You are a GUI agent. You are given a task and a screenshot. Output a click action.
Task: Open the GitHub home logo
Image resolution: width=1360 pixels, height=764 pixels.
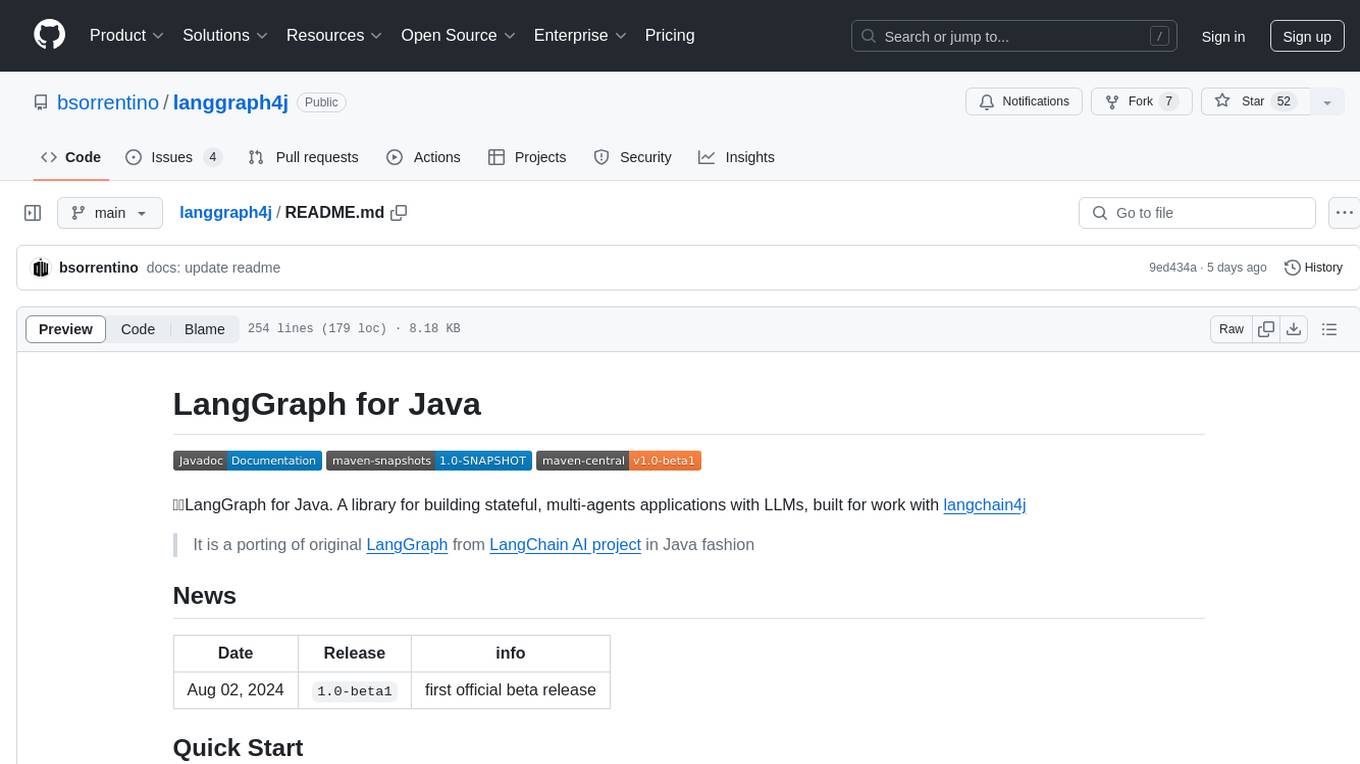49,35
